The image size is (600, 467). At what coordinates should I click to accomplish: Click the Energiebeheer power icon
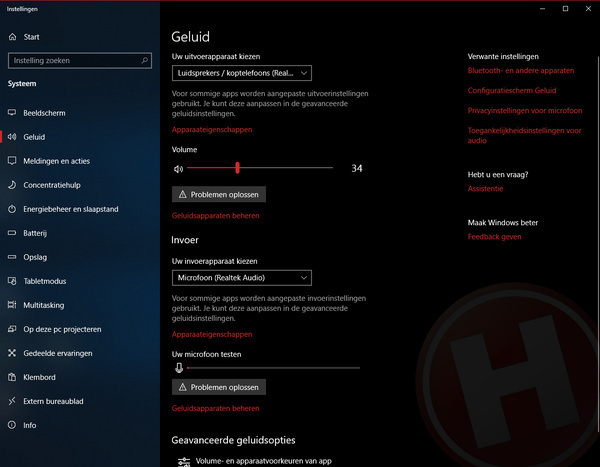[x=12, y=209]
